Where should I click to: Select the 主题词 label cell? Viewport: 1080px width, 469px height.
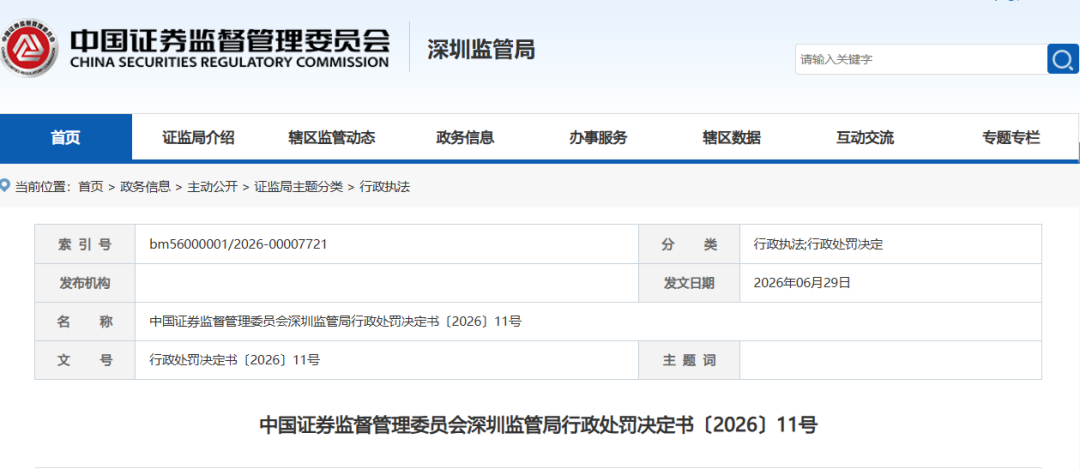click(x=689, y=359)
